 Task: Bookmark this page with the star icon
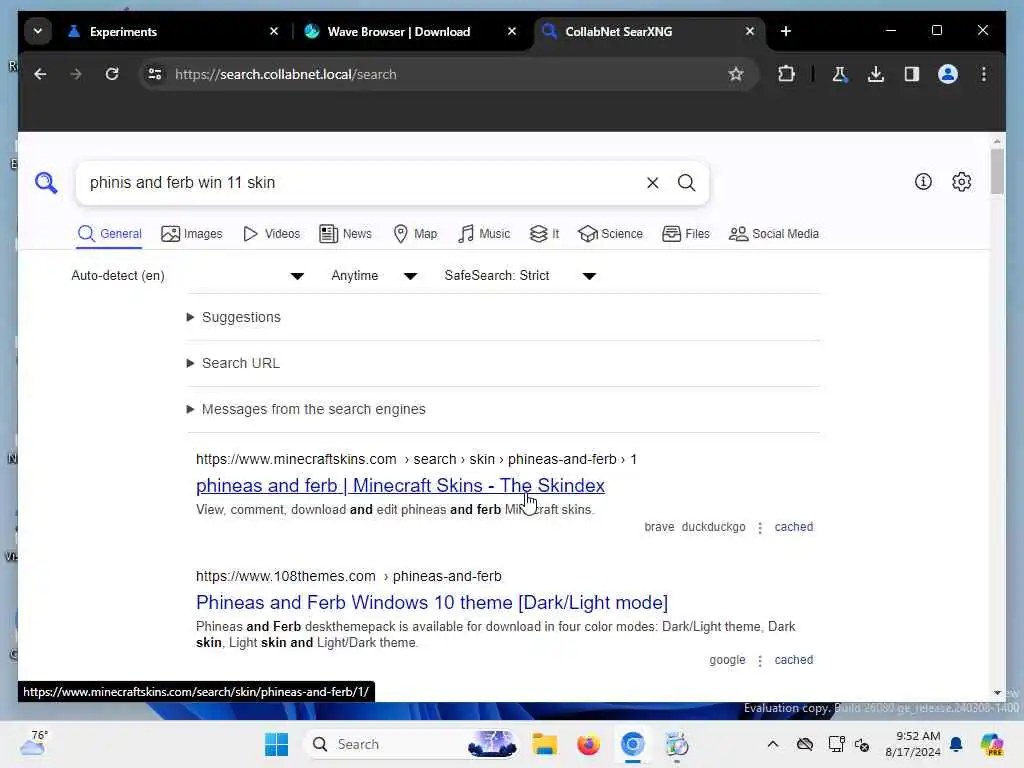[736, 74]
